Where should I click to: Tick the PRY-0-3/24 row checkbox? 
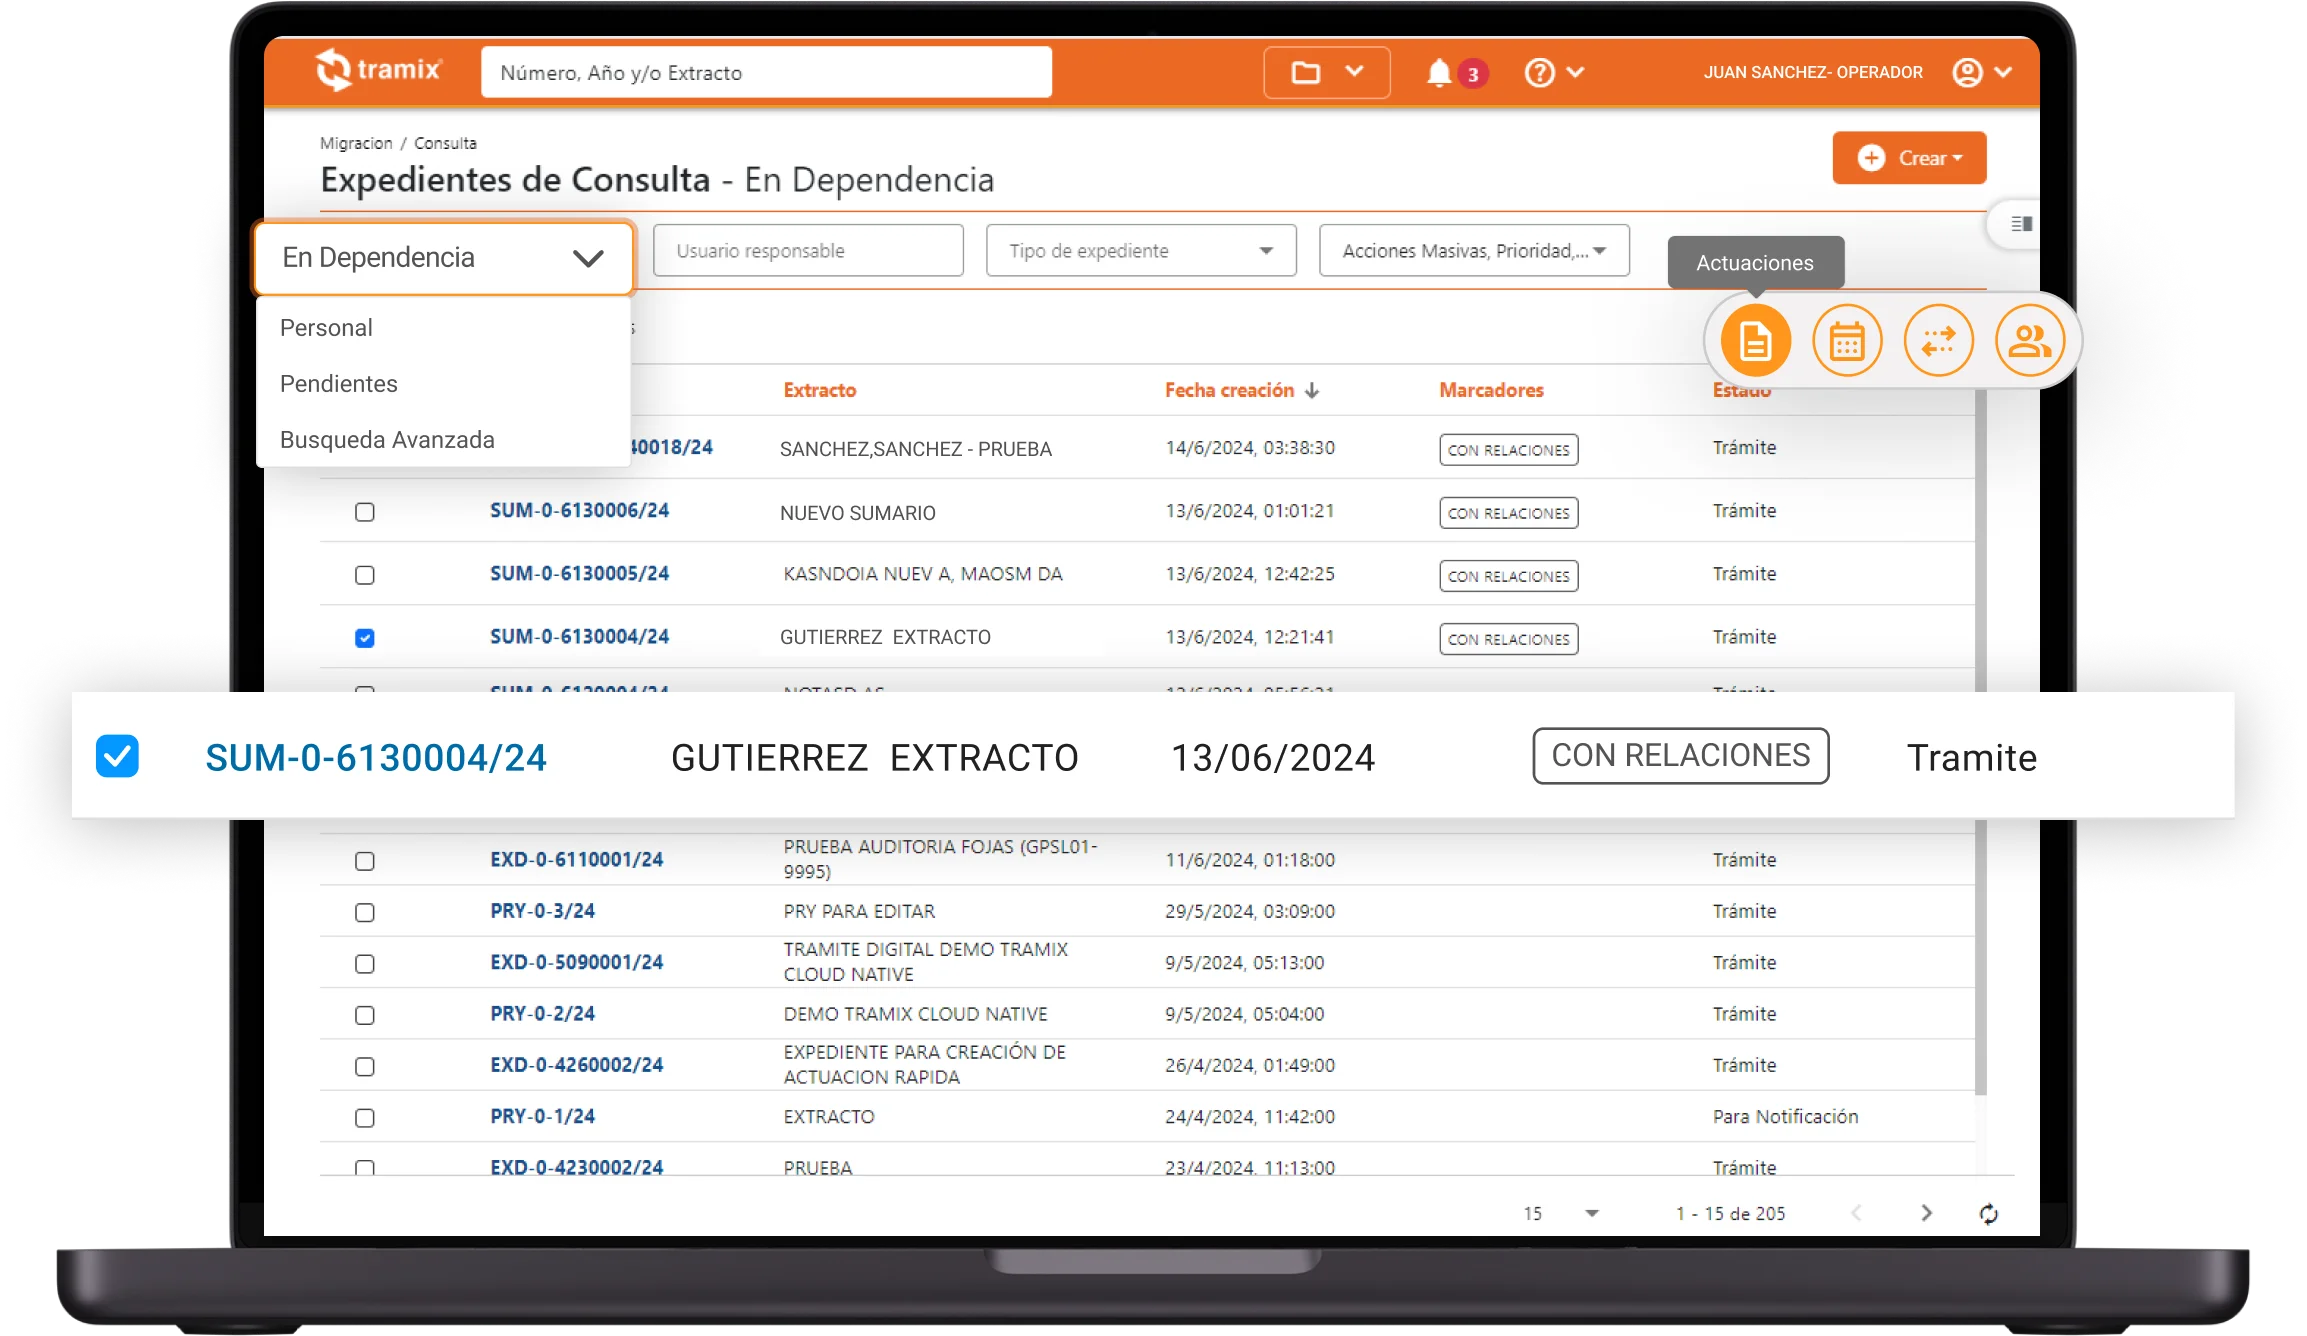(x=365, y=912)
